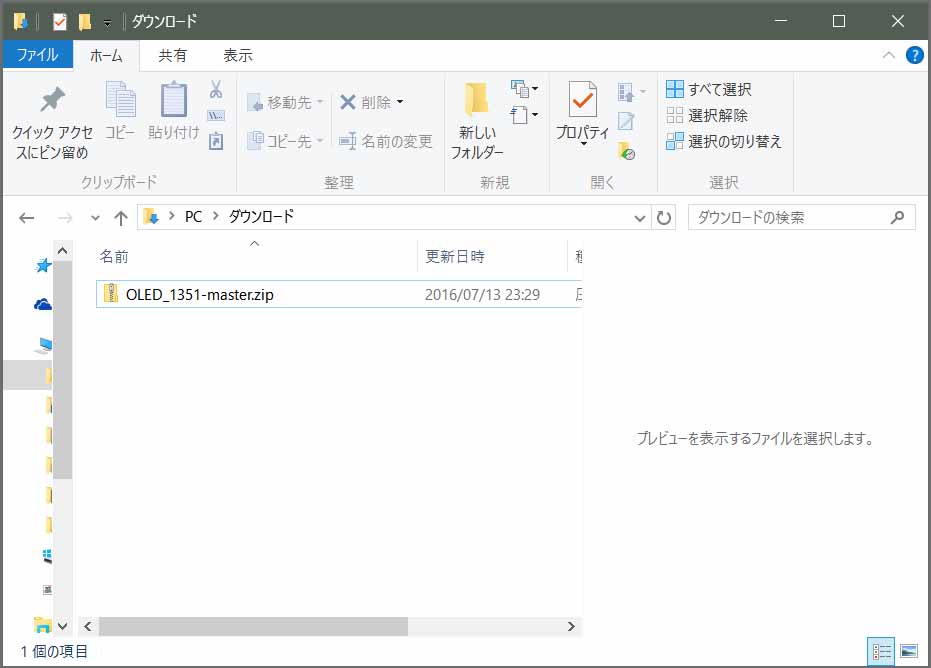Switch to the 表示 ribbon tab

click(x=237, y=55)
